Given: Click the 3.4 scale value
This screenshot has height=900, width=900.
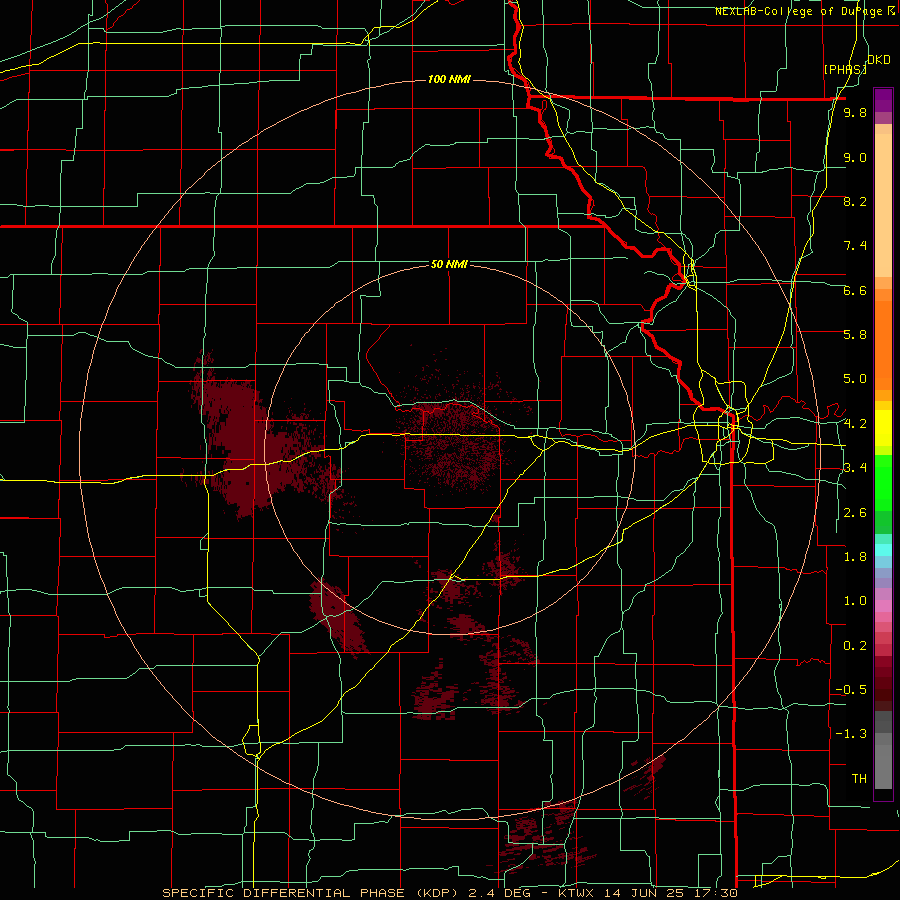Looking at the screenshot, I should tap(855, 468).
